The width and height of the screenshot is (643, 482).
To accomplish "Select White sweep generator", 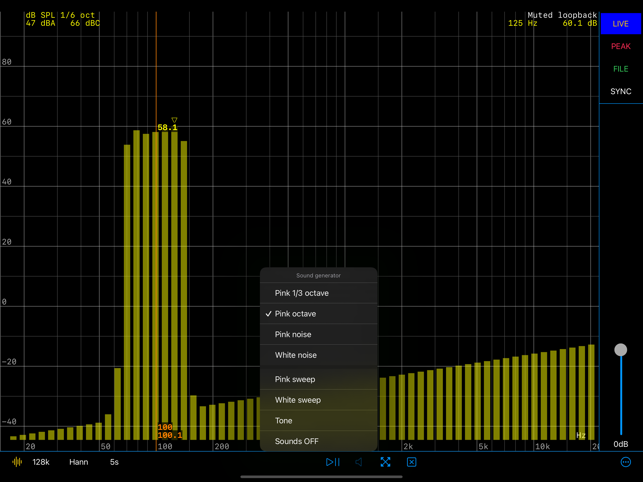I will point(319,400).
